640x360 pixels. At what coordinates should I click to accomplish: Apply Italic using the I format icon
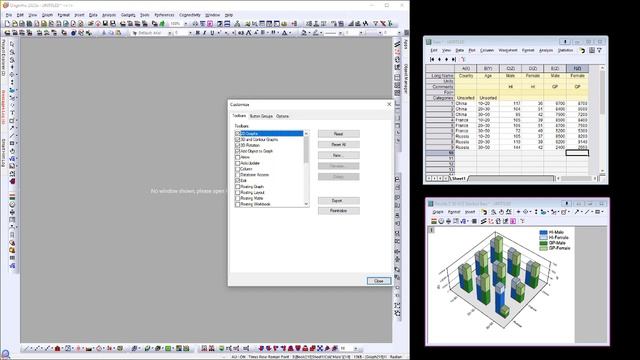click(204, 33)
